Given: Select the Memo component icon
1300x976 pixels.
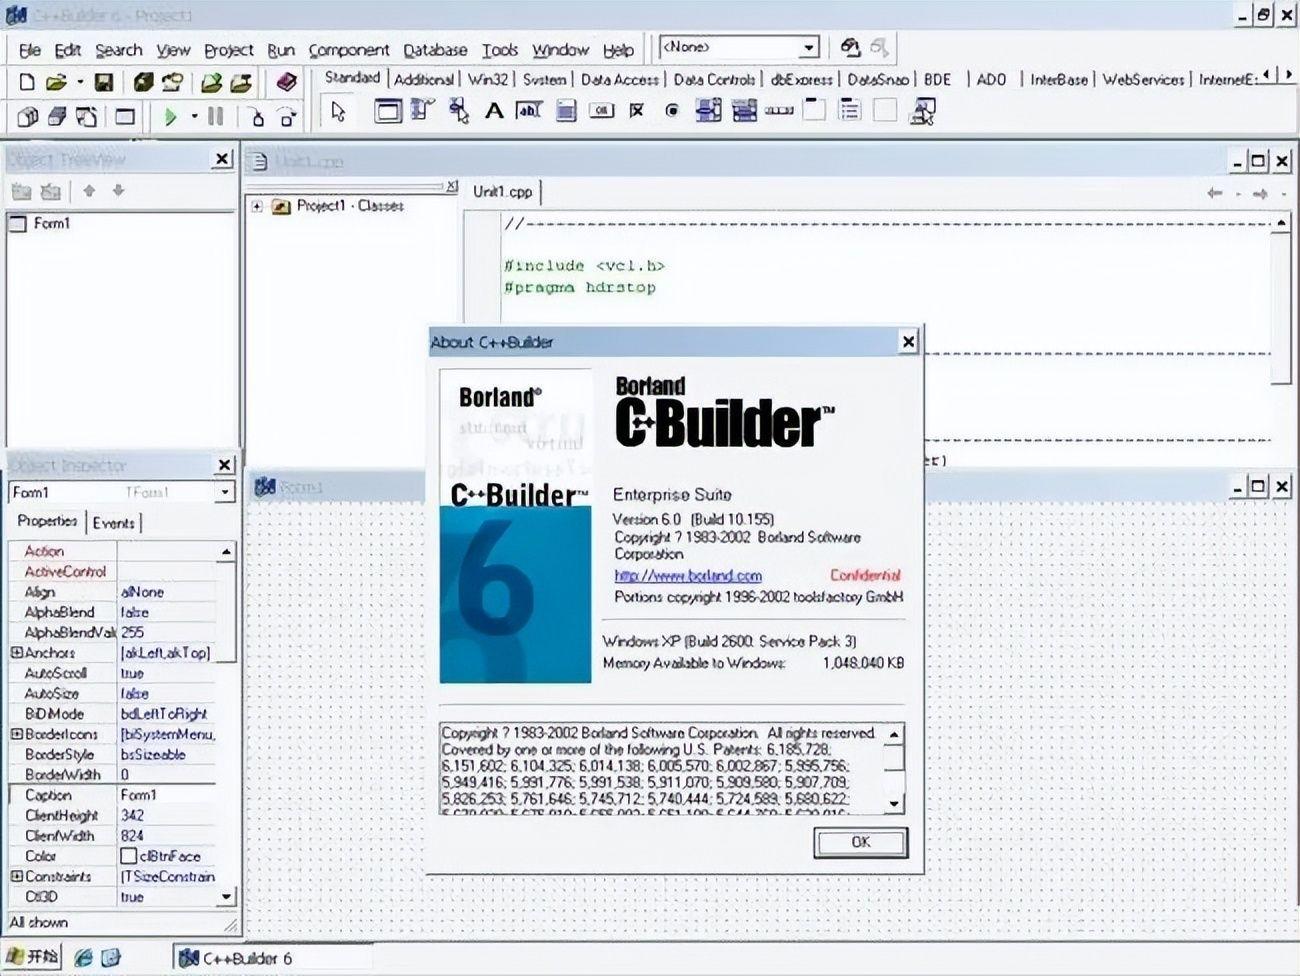Looking at the screenshot, I should point(566,111).
